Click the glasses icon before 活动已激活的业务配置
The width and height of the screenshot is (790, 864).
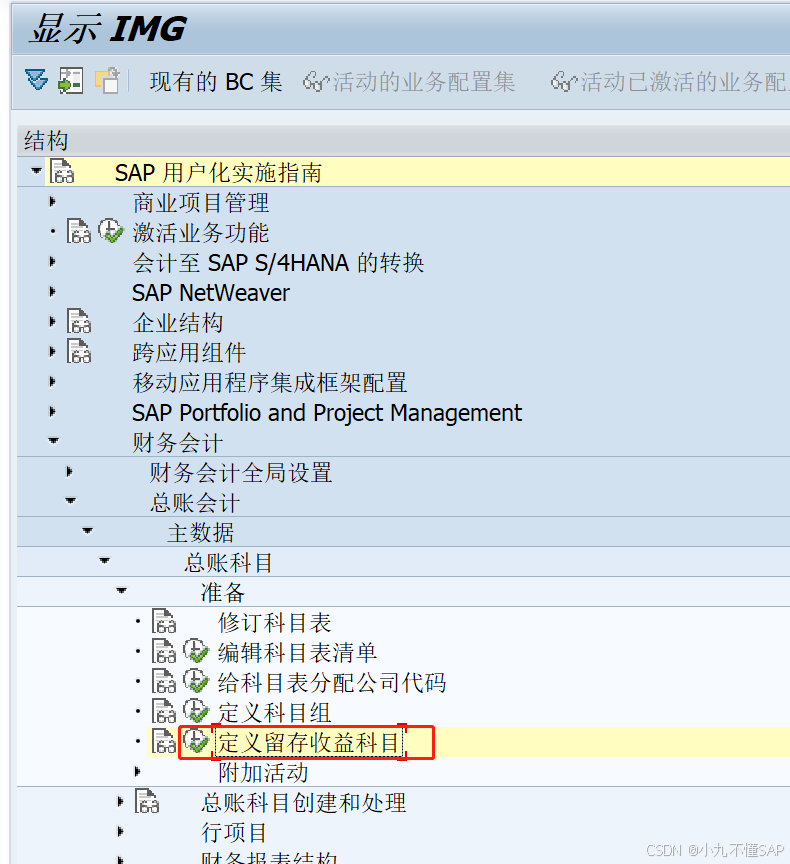click(x=564, y=82)
